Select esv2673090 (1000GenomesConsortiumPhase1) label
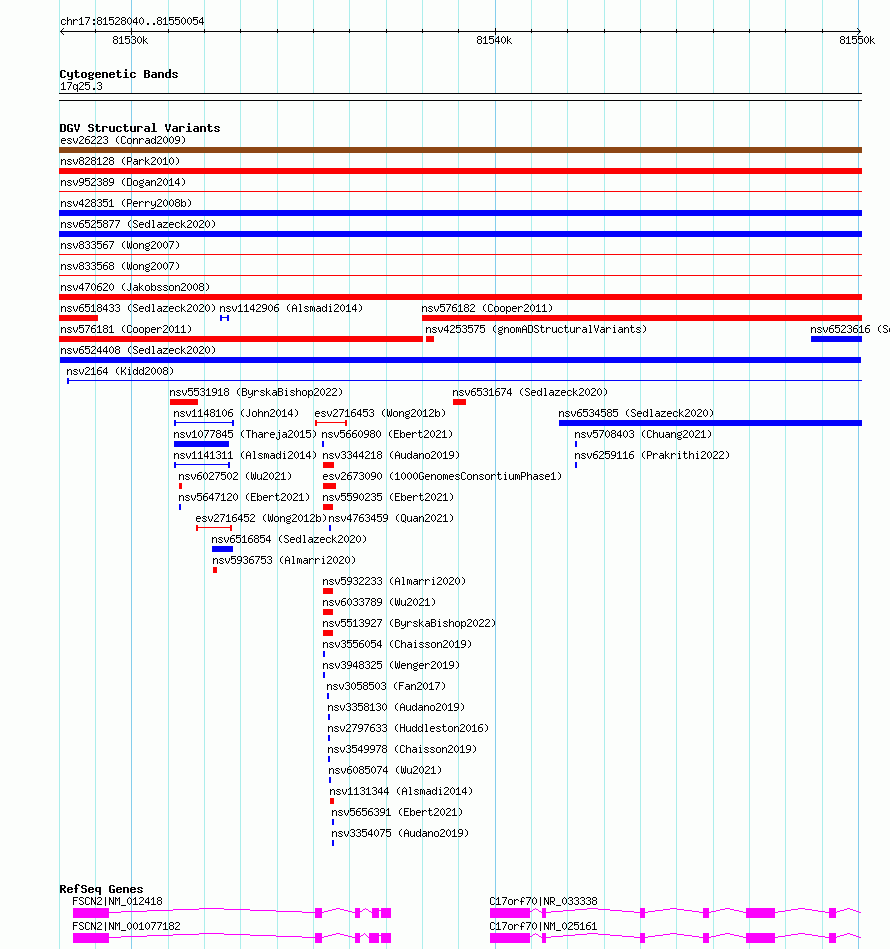This screenshot has height=949, width=890. pos(442,476)
